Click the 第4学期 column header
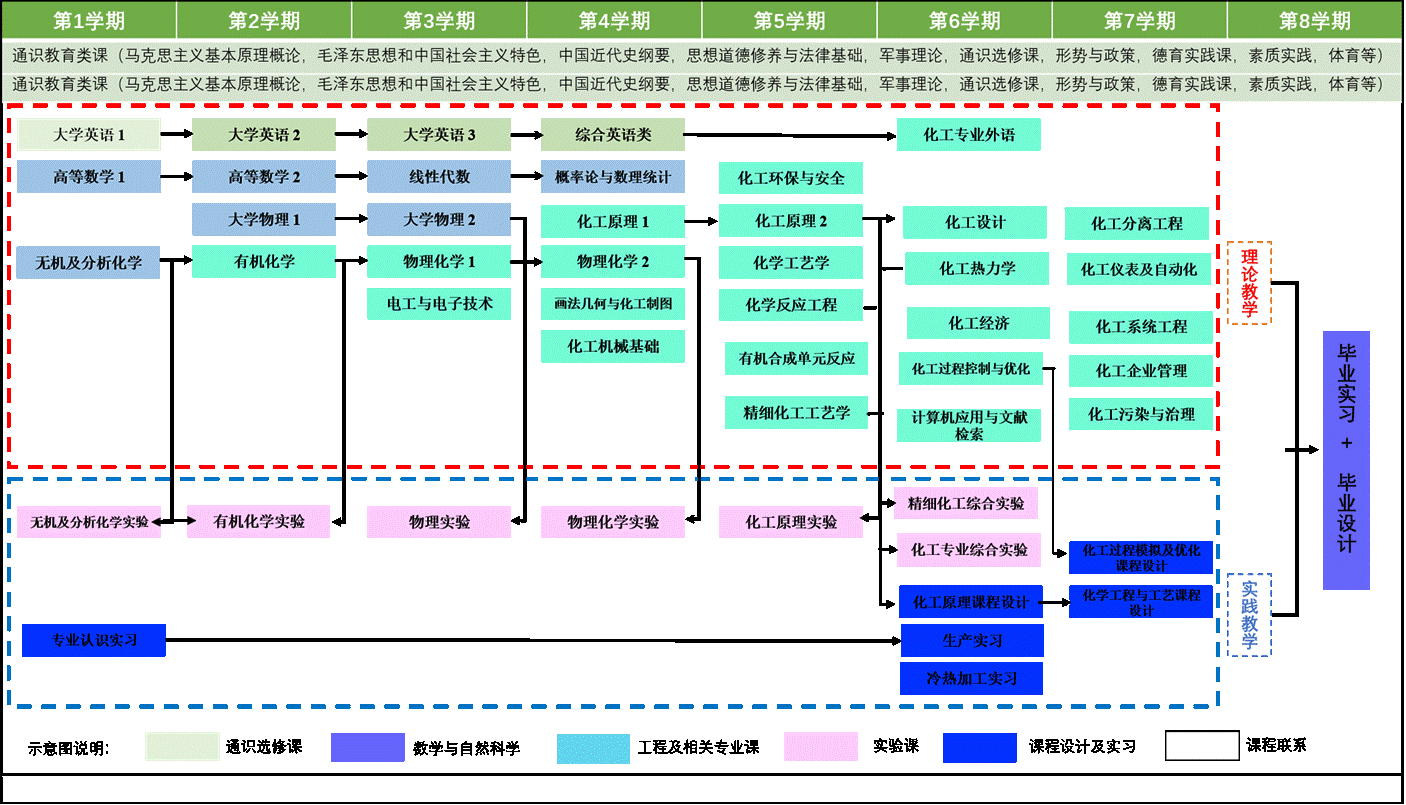This screenshot has height=805, width=1406. pos(614,20)
